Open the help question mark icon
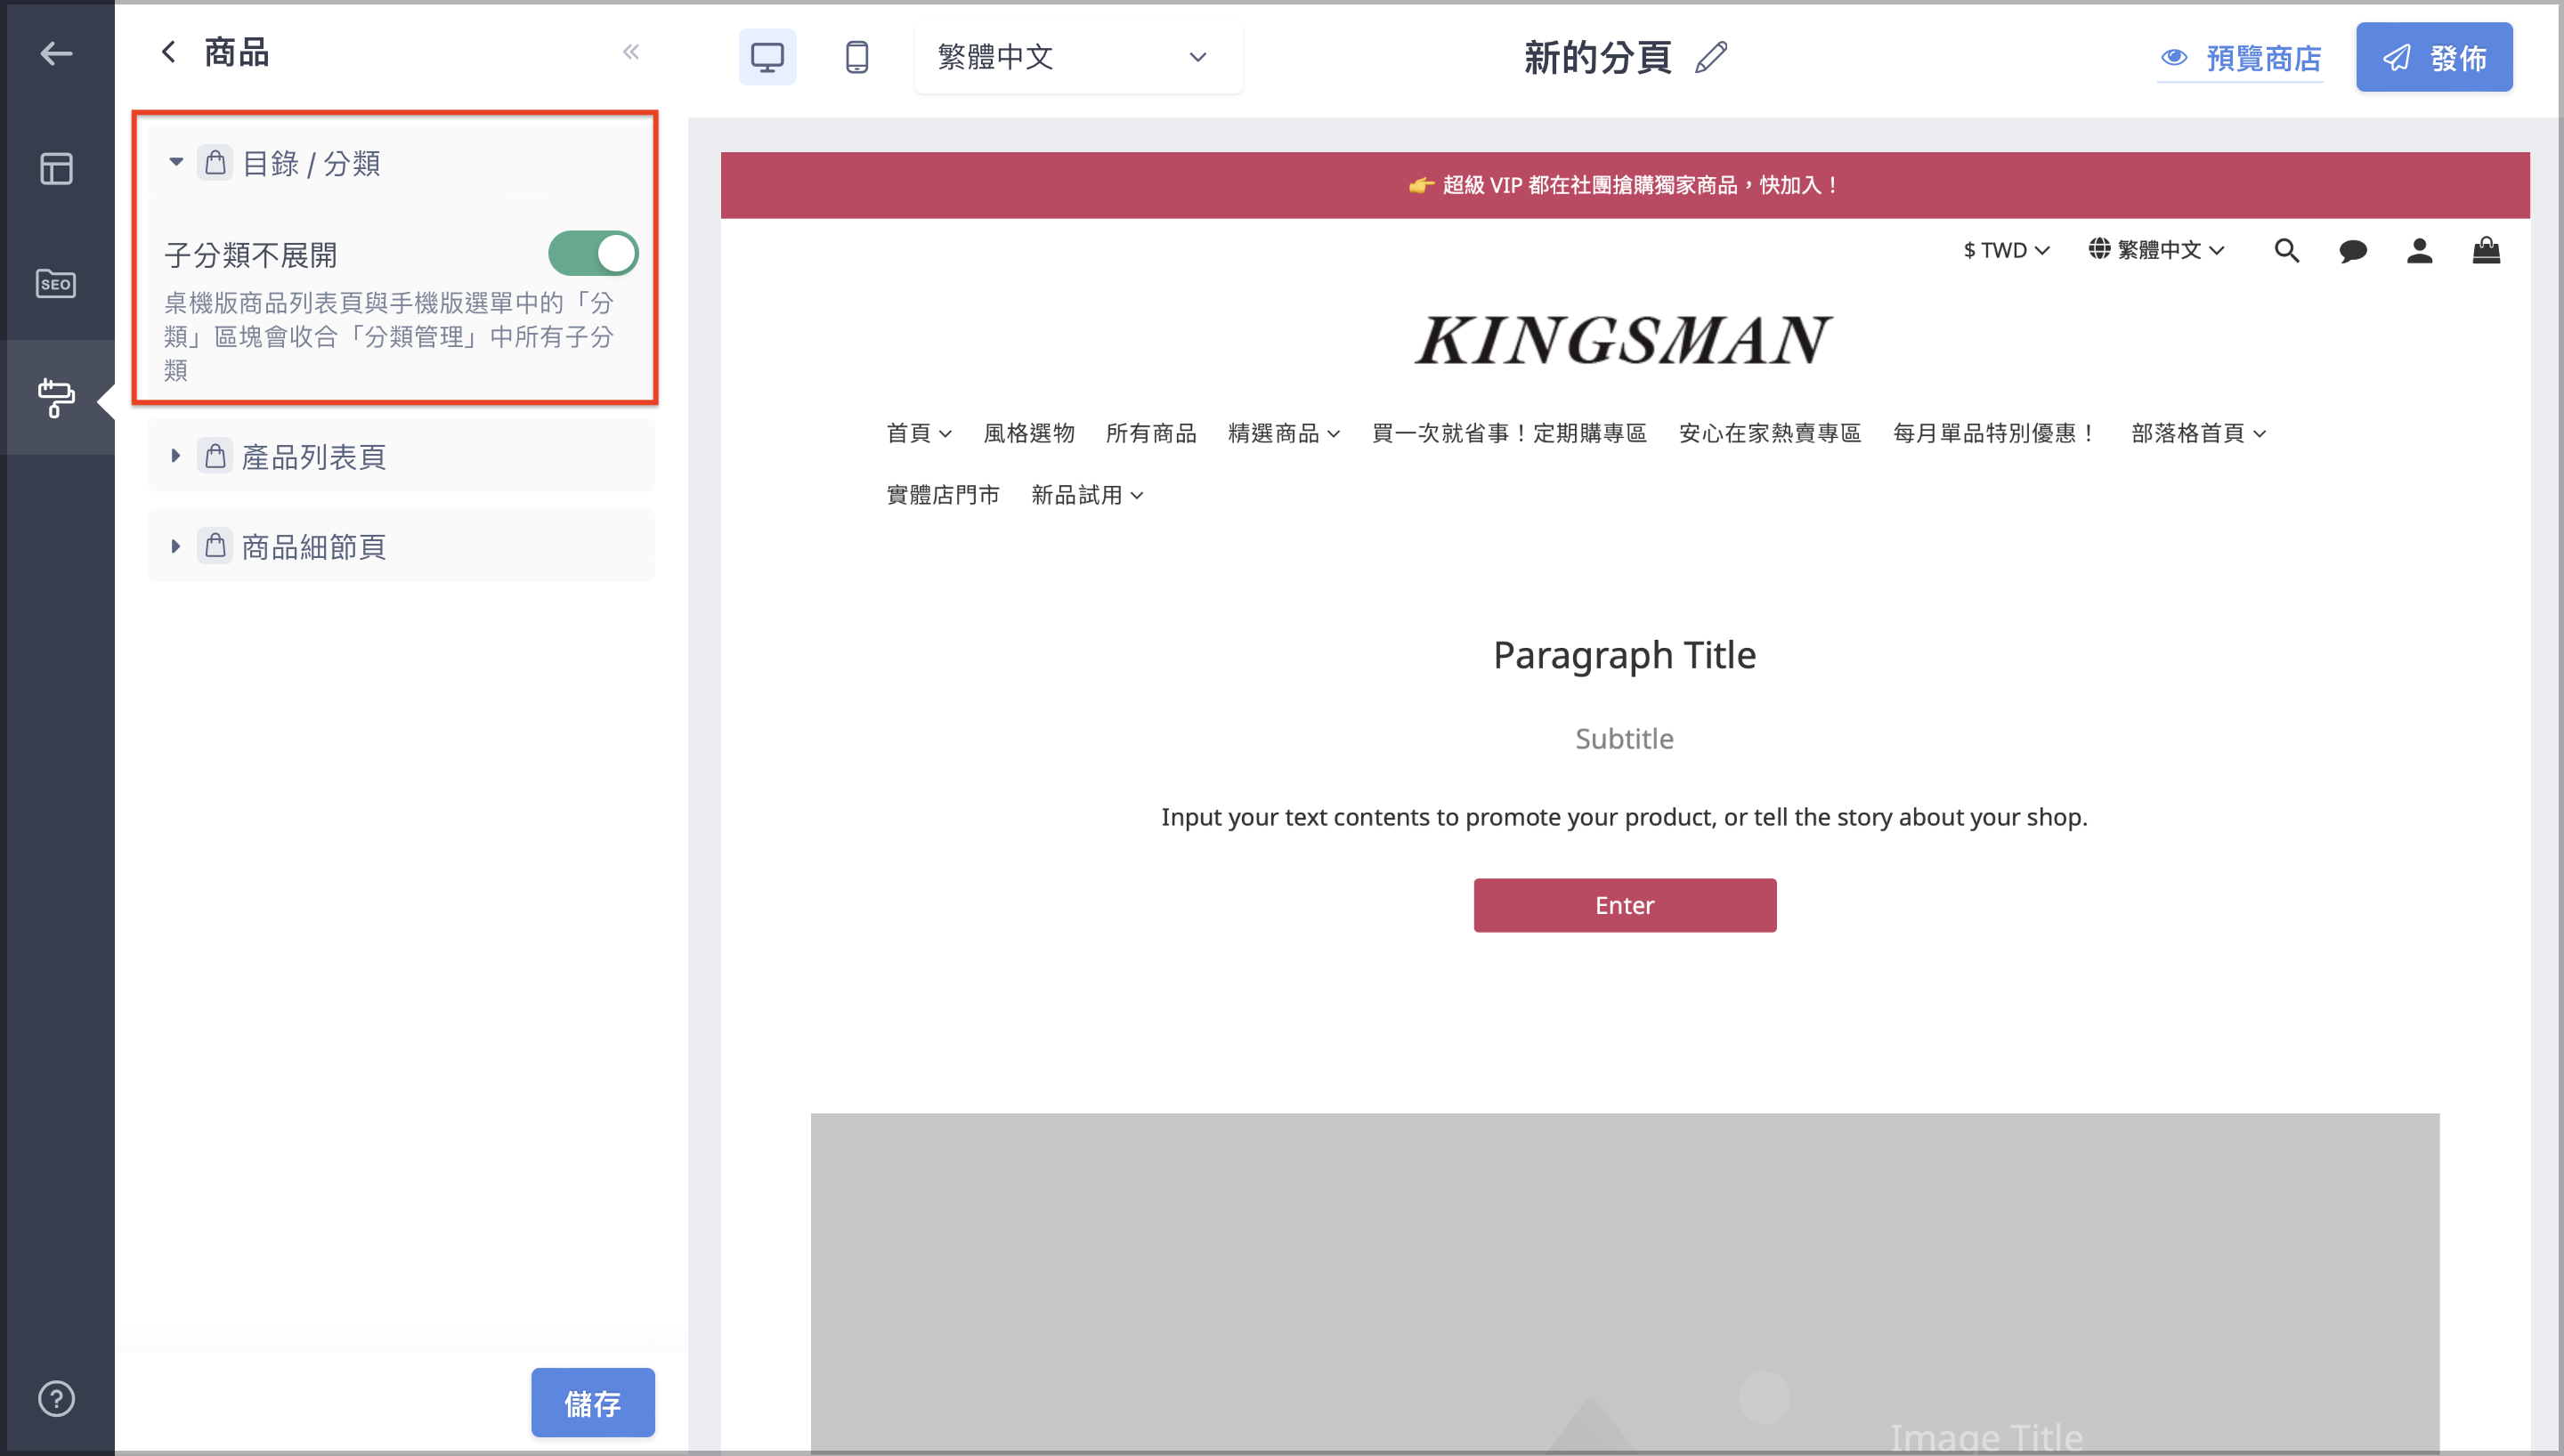The width and height of the screenshot is (2564, 1456). pos(56,1398)
